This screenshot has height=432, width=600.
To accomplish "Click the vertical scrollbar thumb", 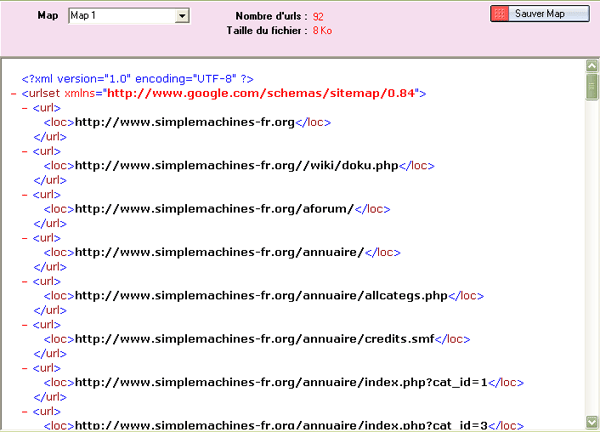I will point(592,88).
